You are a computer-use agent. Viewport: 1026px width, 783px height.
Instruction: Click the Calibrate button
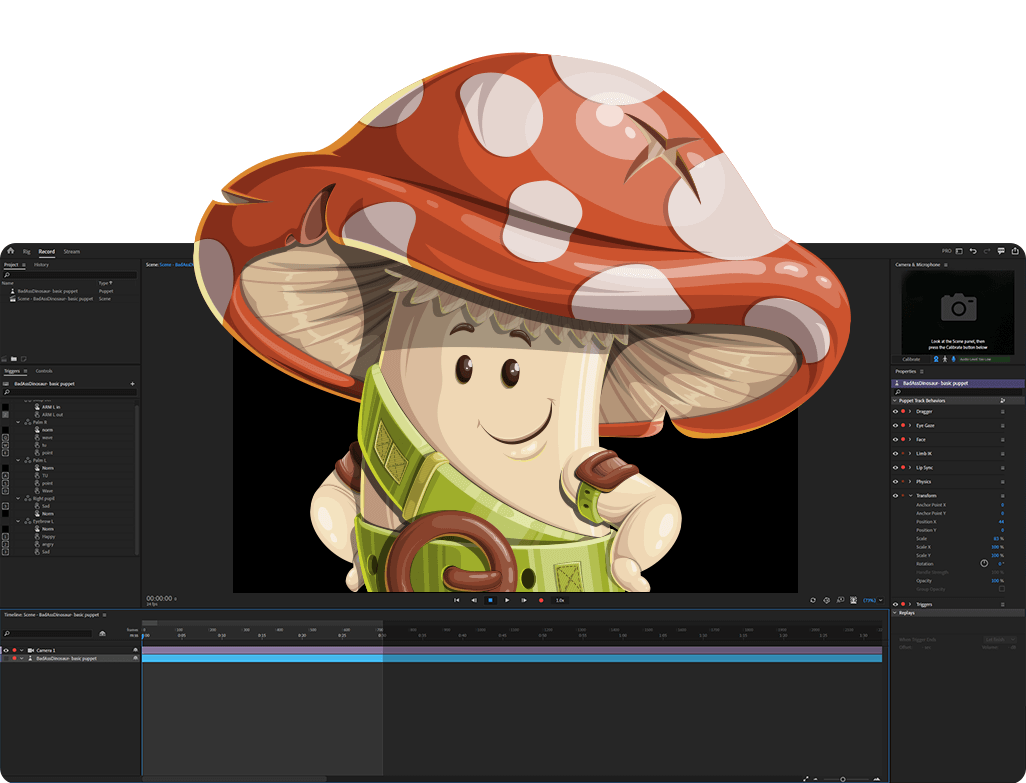point(911,359)
